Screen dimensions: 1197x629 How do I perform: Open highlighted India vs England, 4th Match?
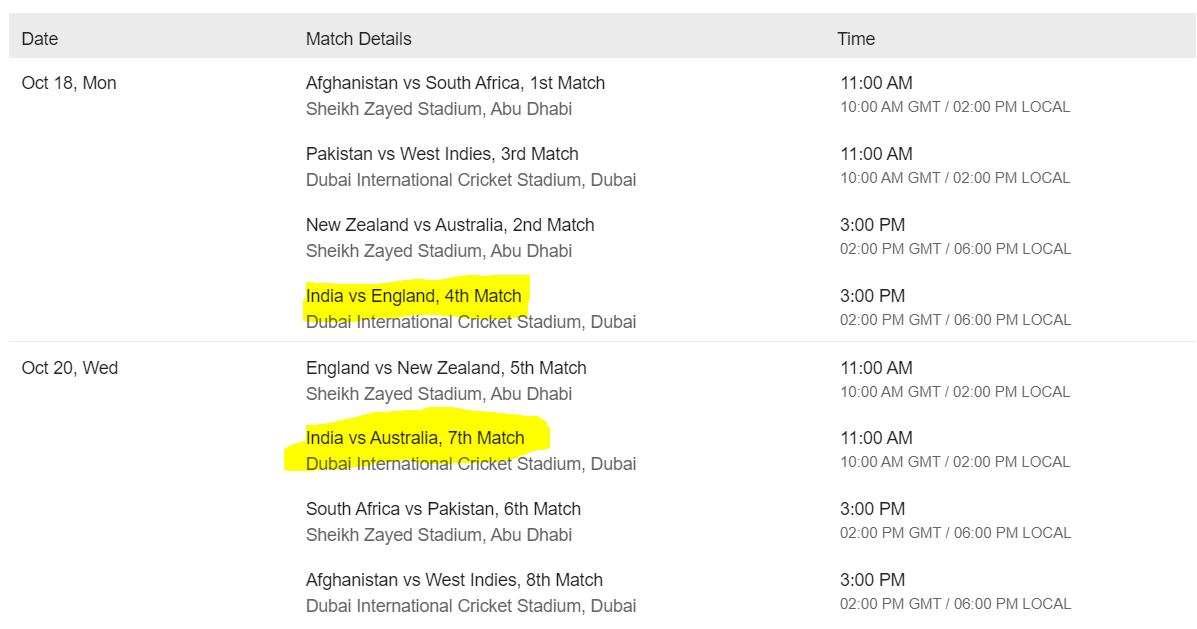click(x=413, y=296)
